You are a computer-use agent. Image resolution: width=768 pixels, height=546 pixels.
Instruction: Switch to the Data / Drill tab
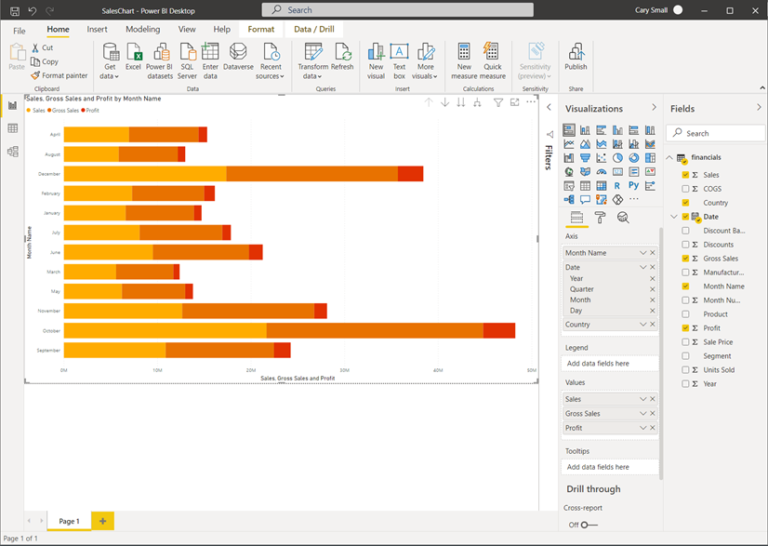pyautogui.click(x=314, y=29)
